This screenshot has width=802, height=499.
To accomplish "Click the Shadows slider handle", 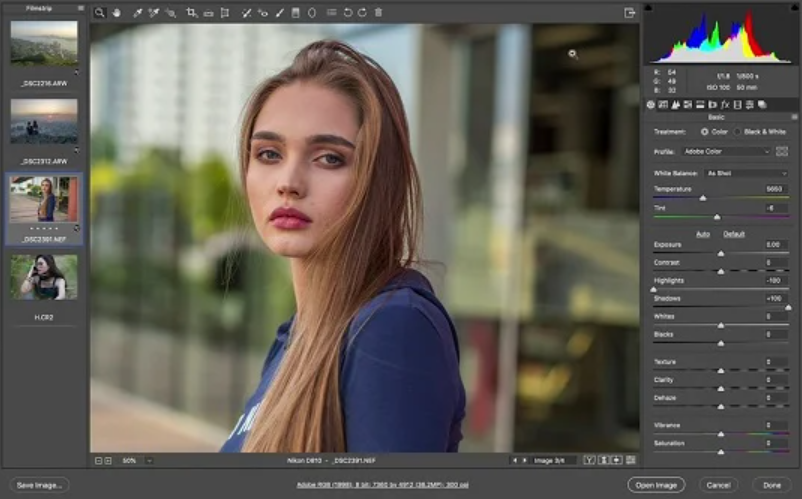I will coord(788,307).
